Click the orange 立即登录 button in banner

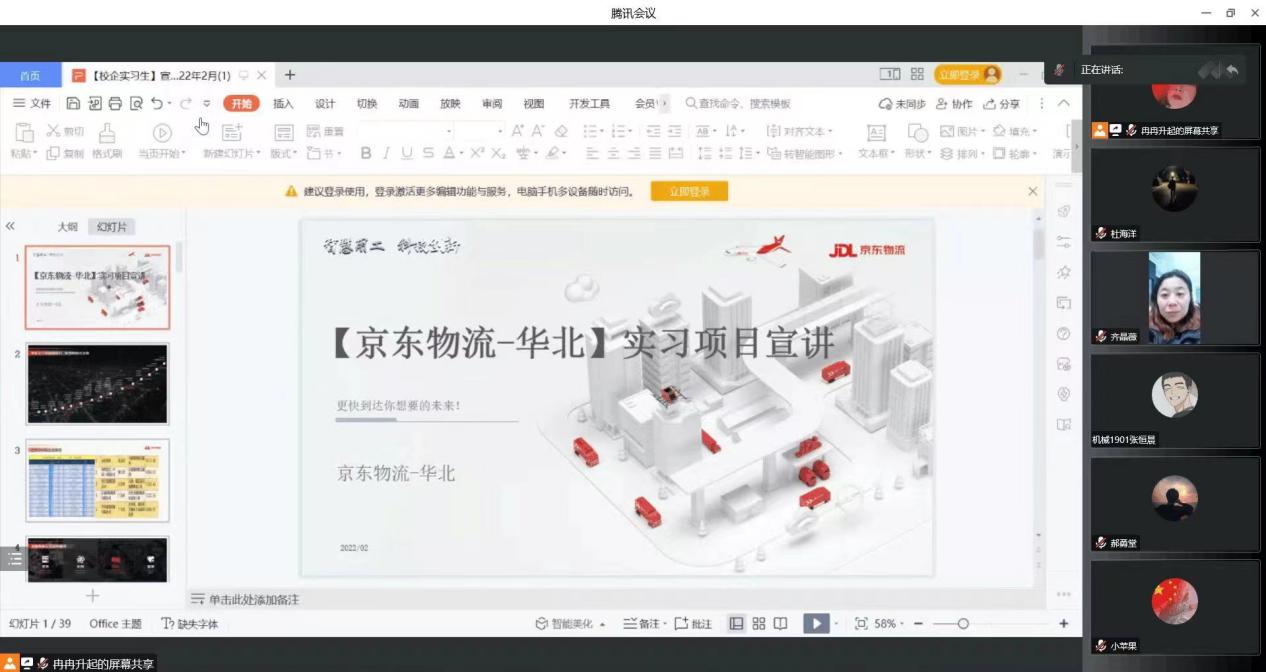click(689, 191)
